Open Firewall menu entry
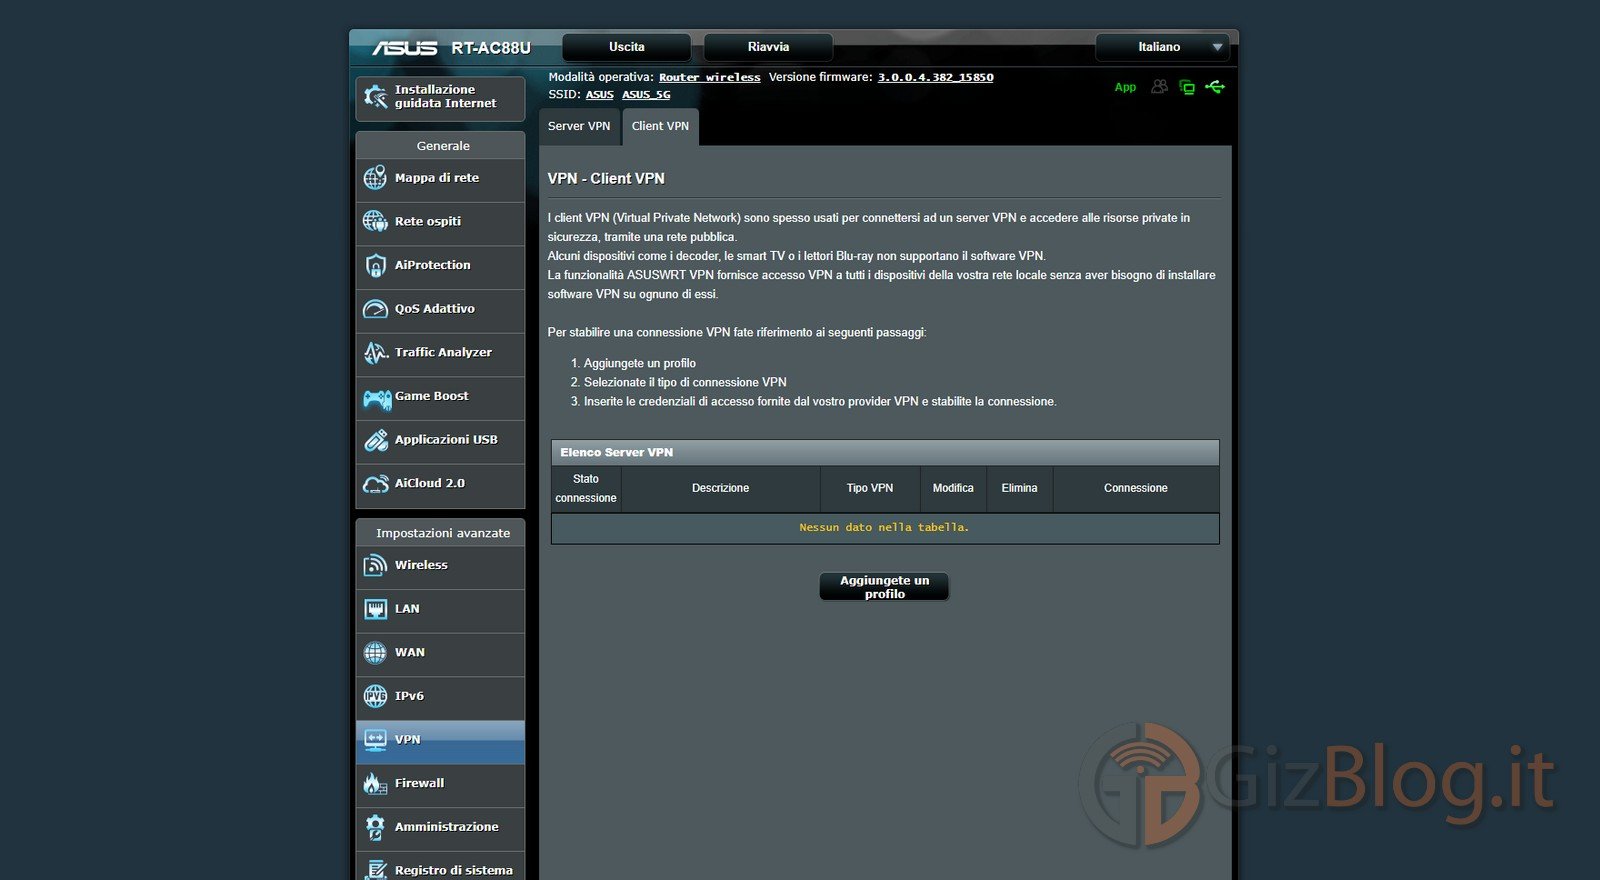The image size is (1600, 880). (x=440, y=784)
